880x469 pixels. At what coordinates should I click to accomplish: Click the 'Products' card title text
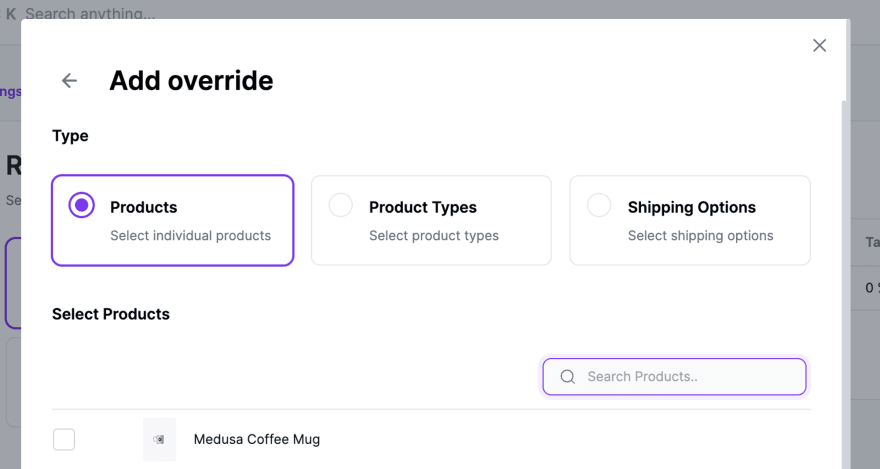144,207
